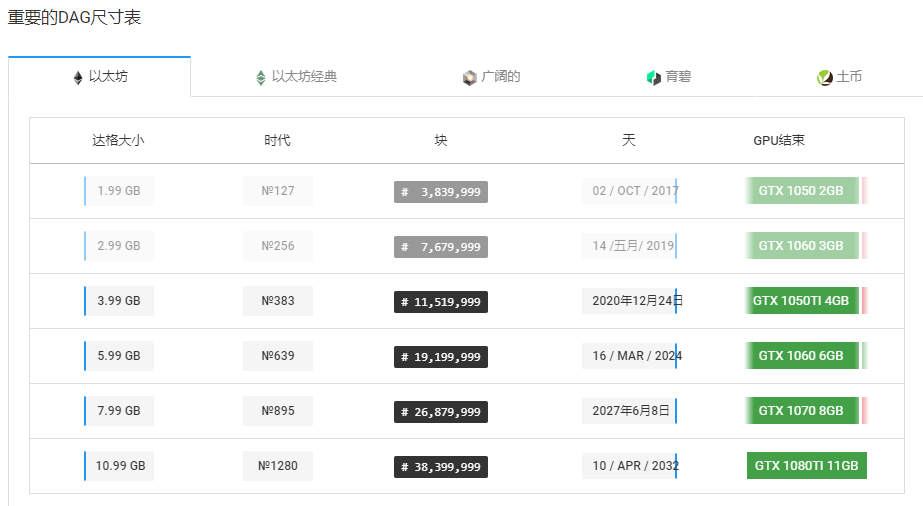Click epoch №639 cell
Viewport: 923px width, 506px height.
(278, 355)
